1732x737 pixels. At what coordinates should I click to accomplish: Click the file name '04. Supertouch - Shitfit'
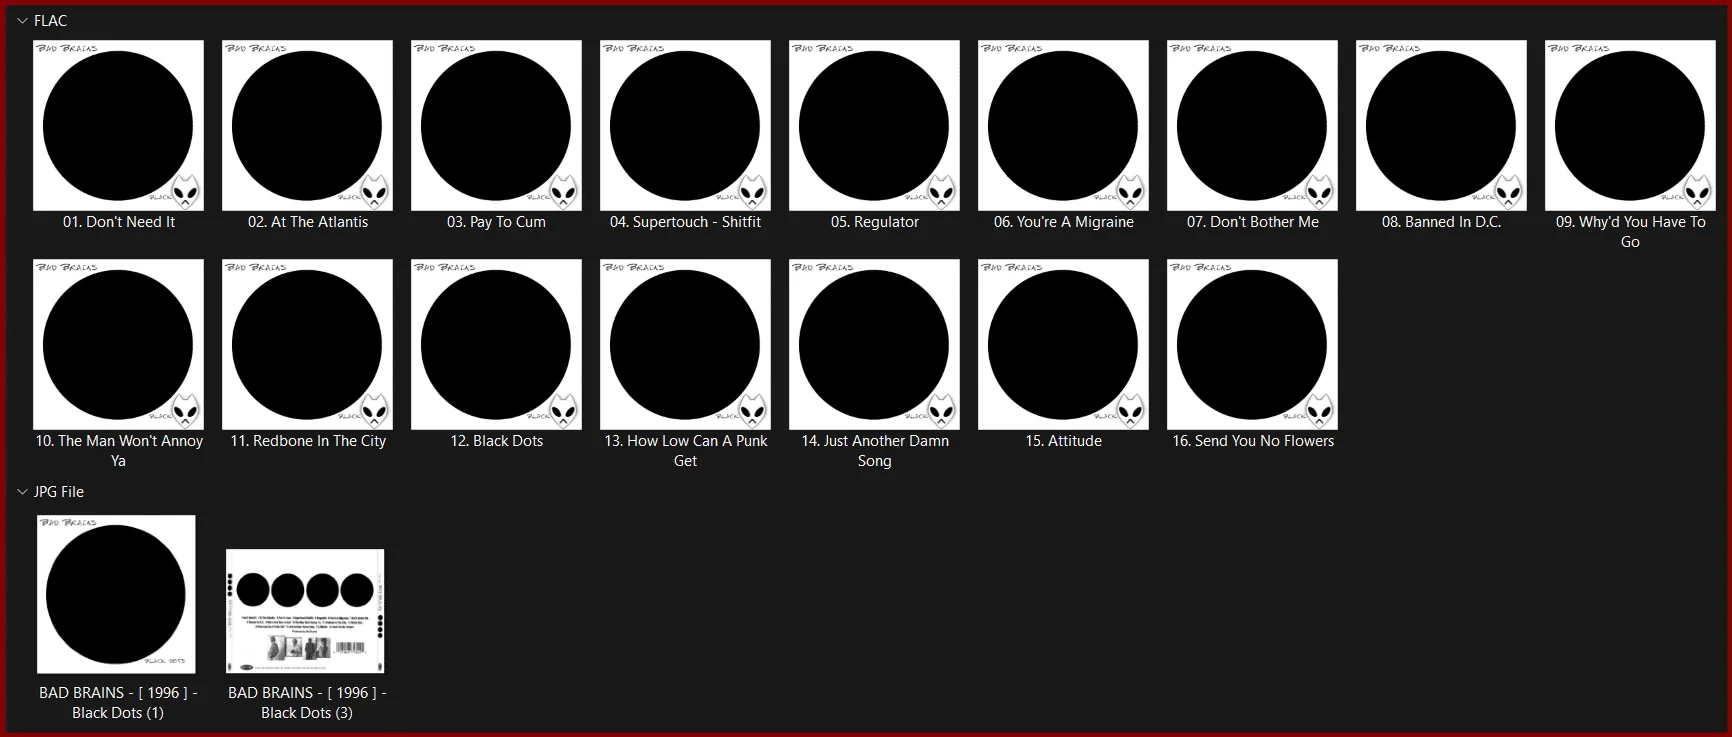(685, 222)
